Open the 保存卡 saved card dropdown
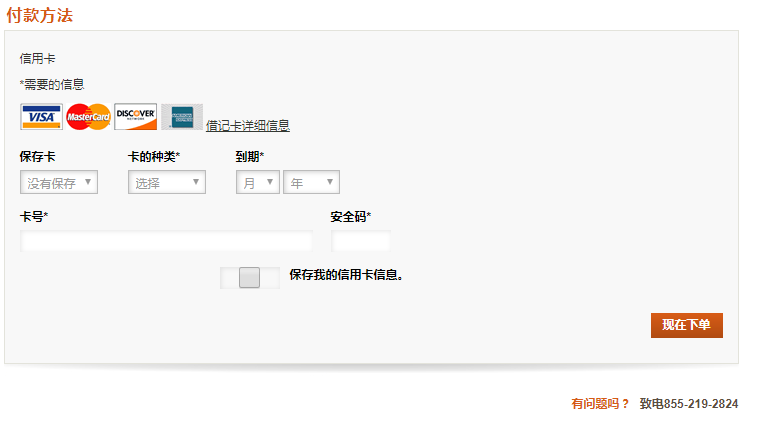This screenshot has width=768, height=433. (59, 182)
